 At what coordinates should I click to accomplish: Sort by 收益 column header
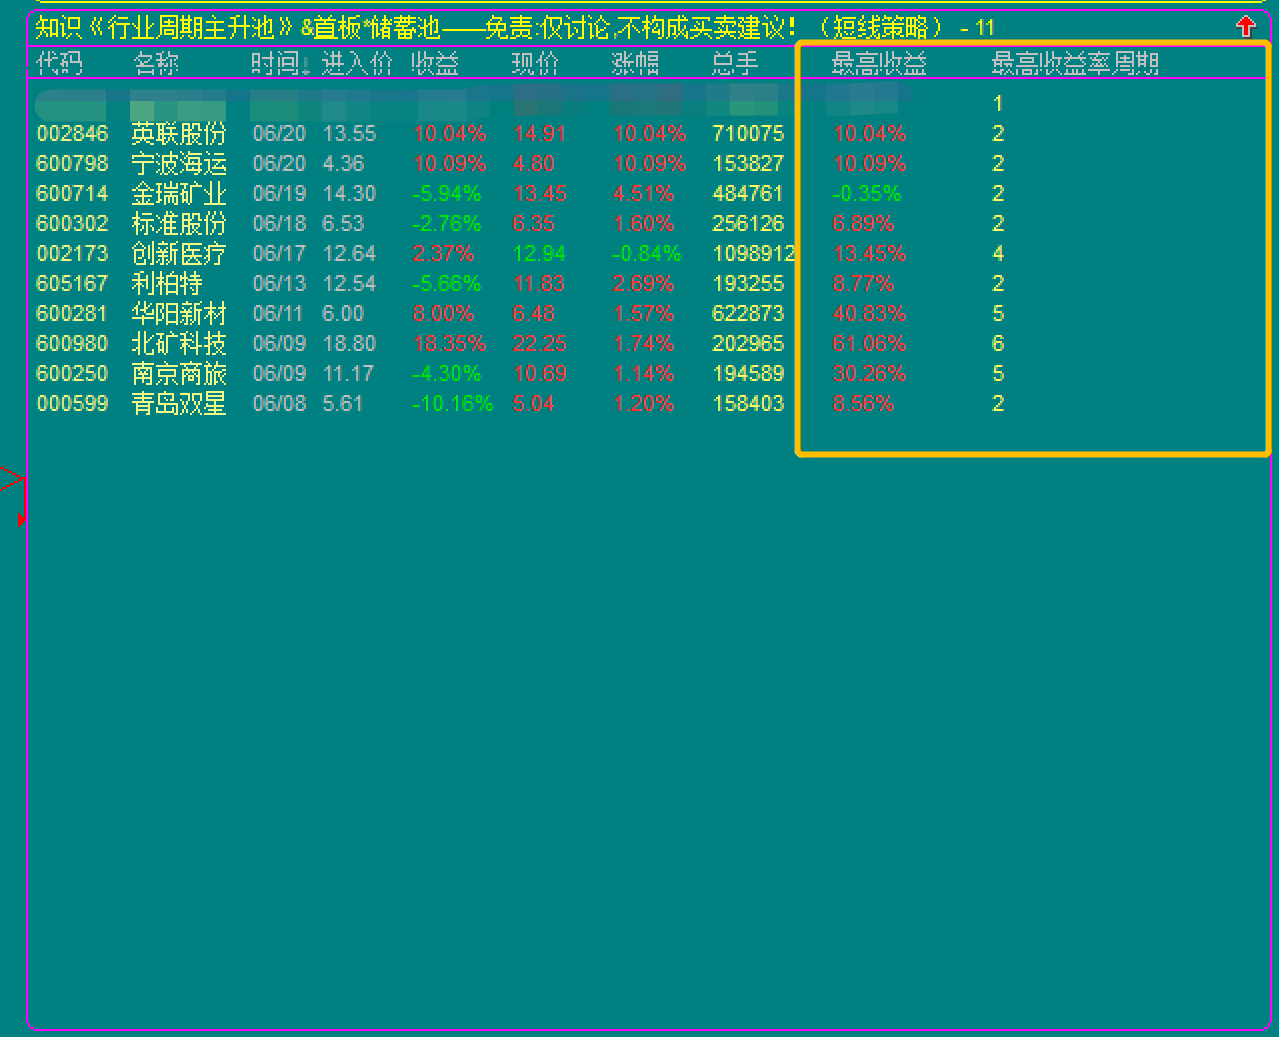point(435,64)
